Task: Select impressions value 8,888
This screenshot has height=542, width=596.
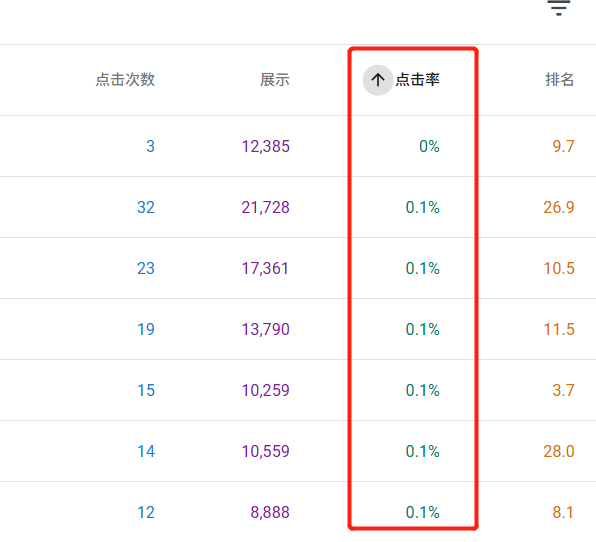Action: coord(270,512)
